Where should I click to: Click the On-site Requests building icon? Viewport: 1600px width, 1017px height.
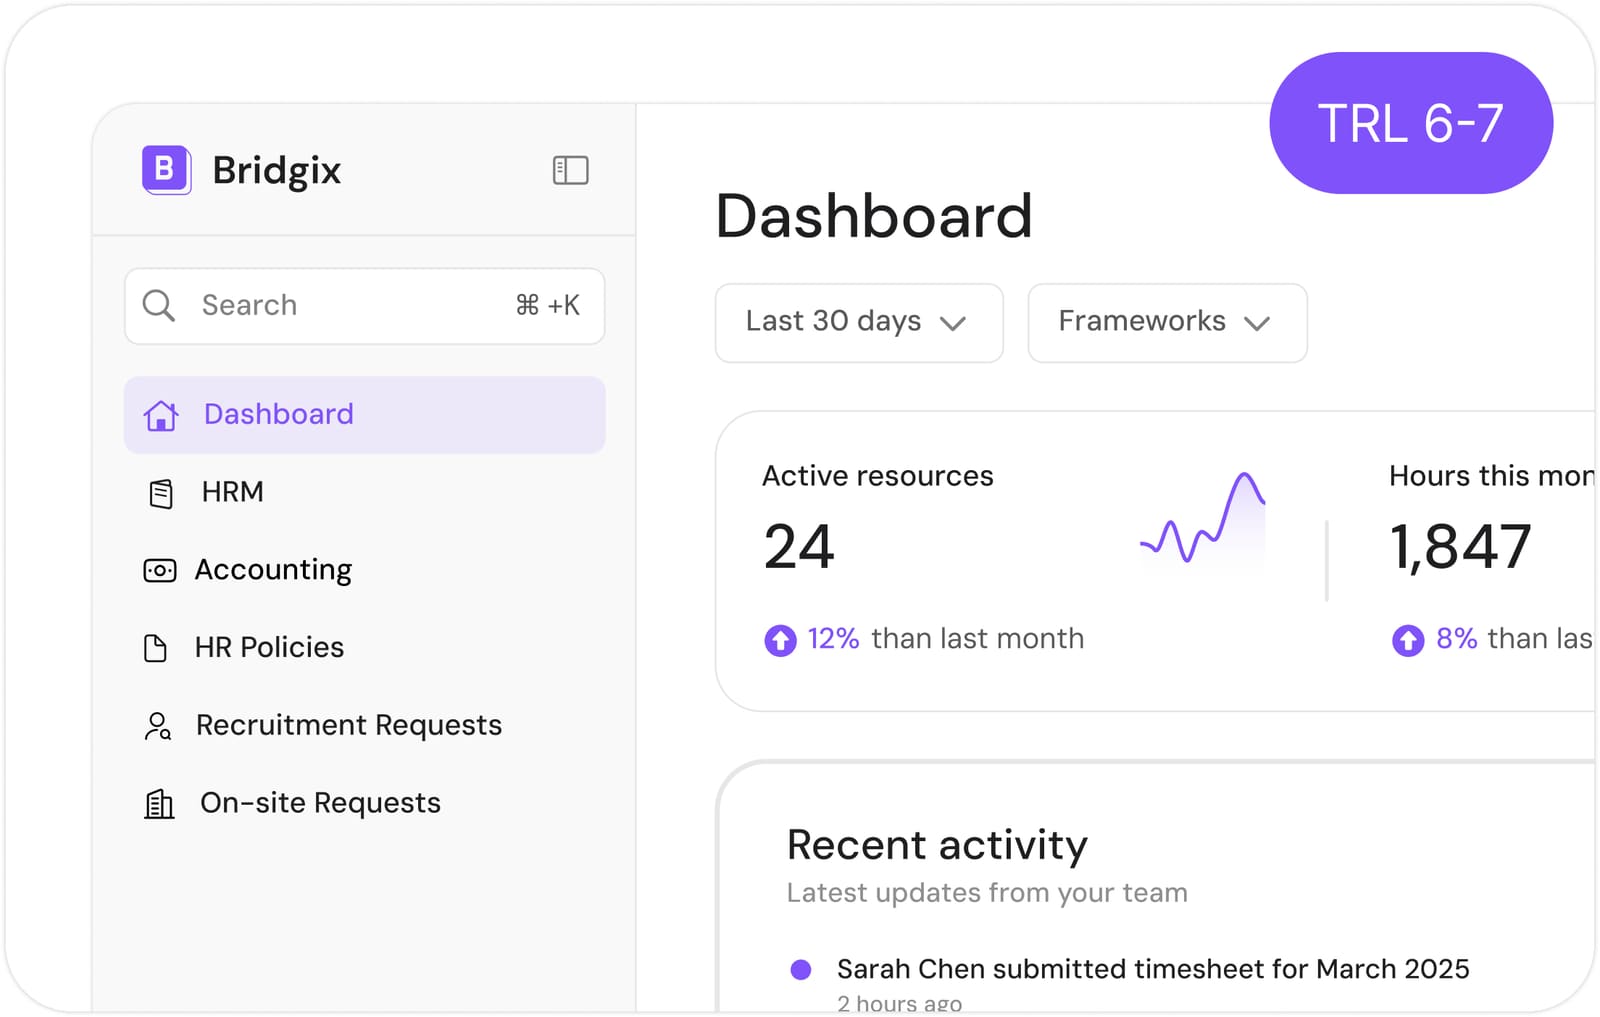tap(159, 804)
